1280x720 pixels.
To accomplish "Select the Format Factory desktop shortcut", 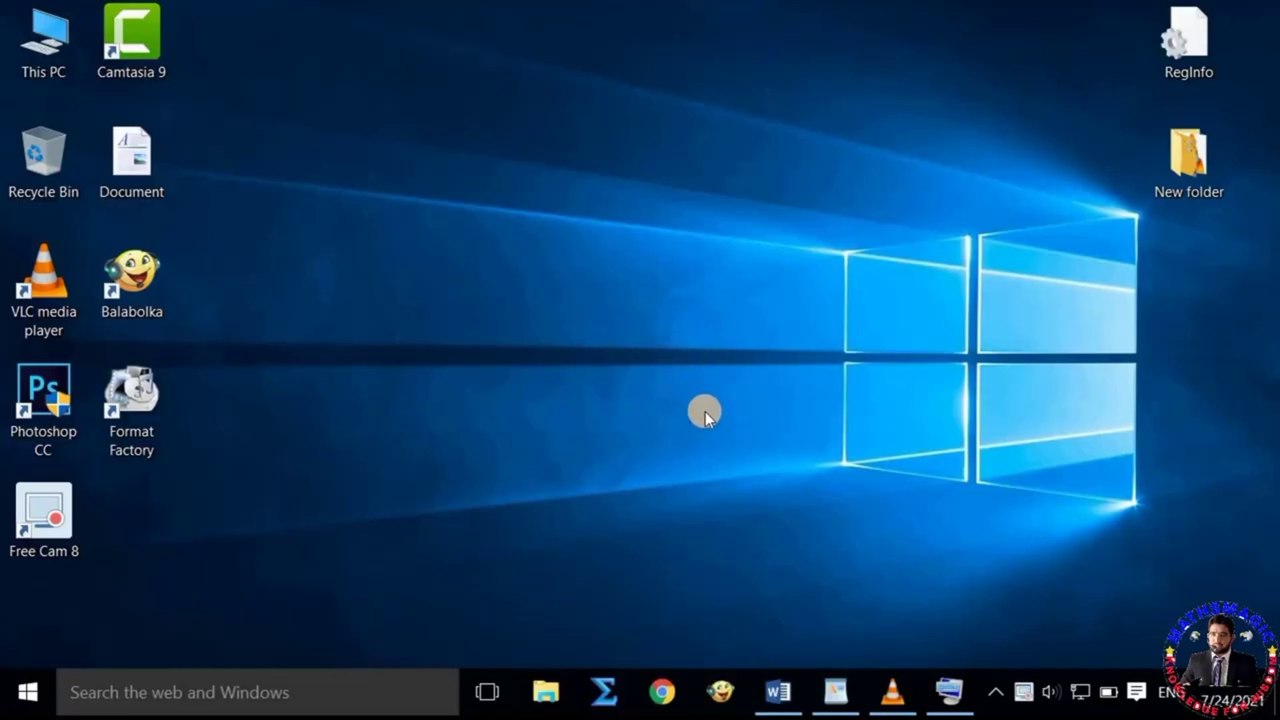I will pos(131,411).
